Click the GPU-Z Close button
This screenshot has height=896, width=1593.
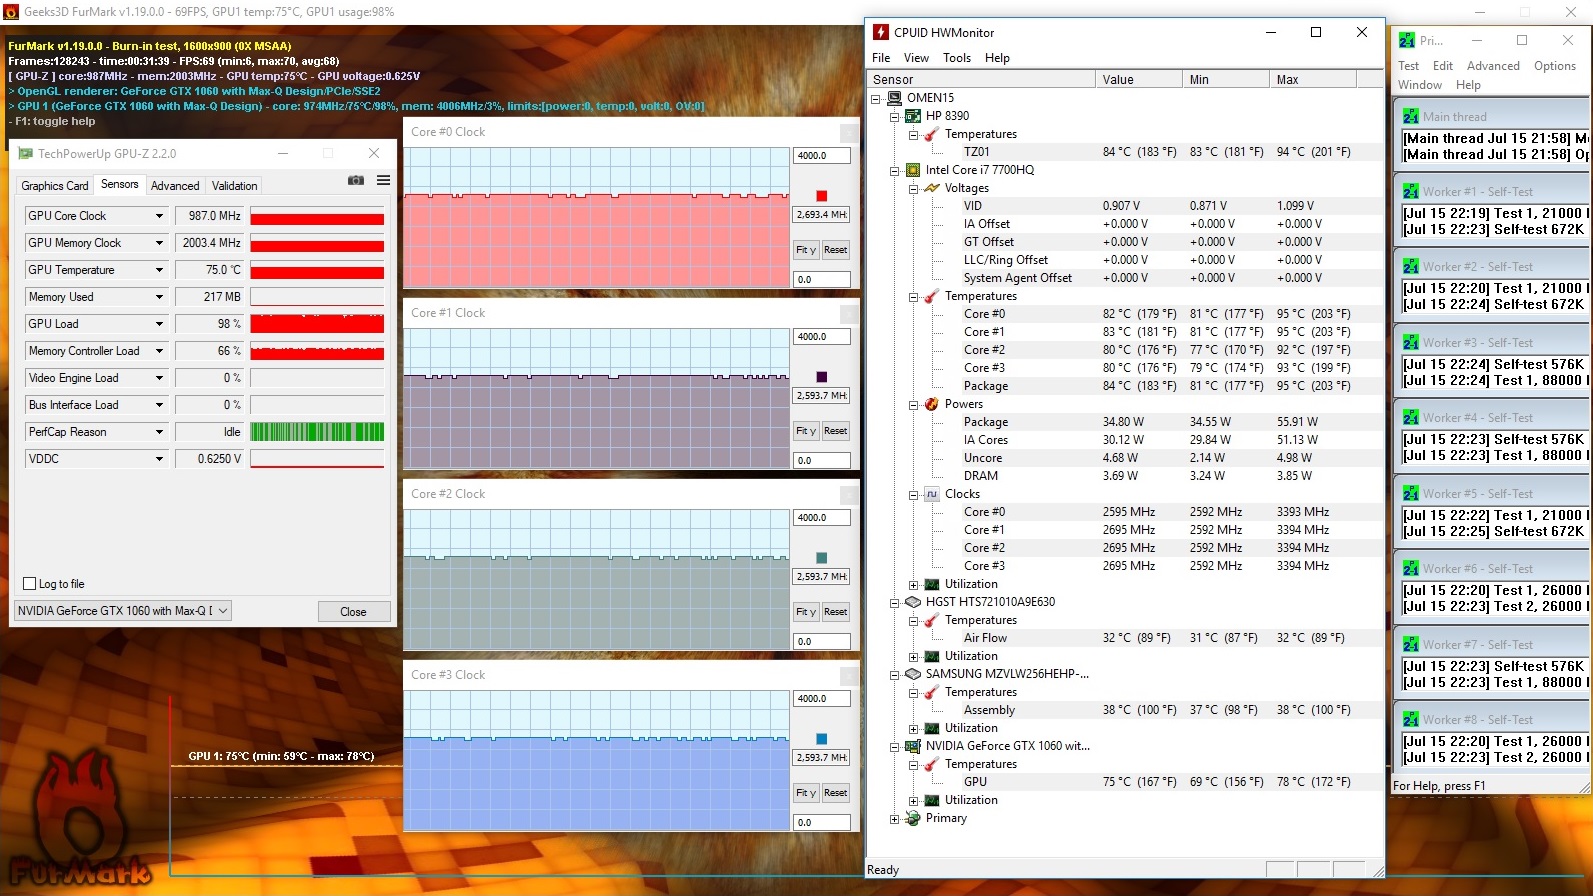coord(353,612)
